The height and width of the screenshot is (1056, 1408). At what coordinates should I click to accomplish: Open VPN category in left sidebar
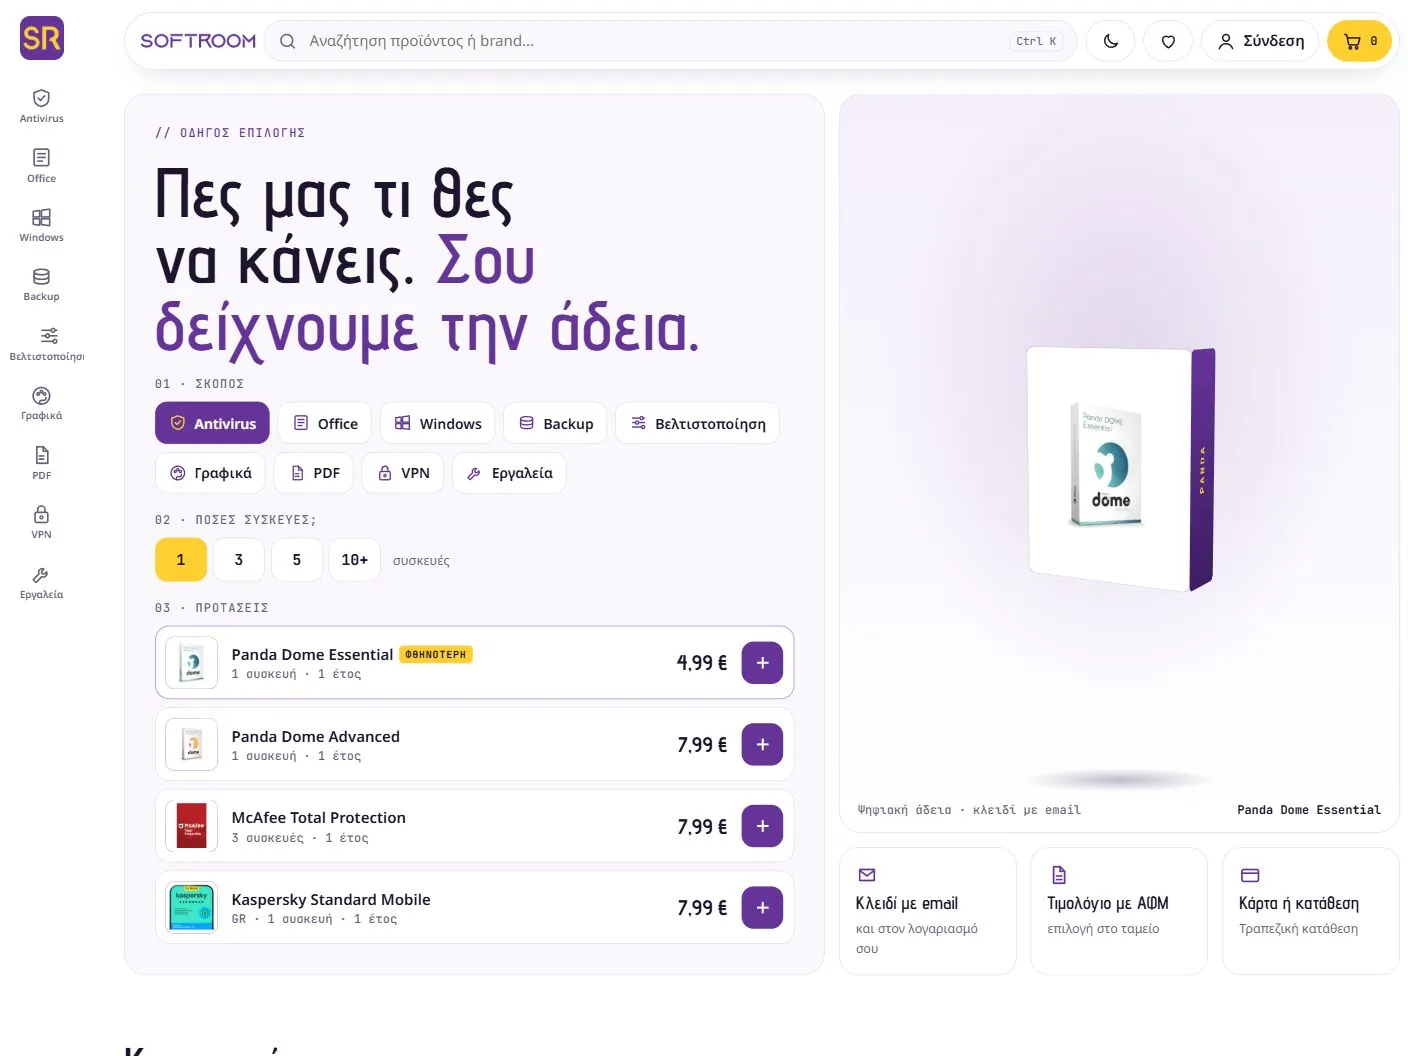click(x=41, y=522)
